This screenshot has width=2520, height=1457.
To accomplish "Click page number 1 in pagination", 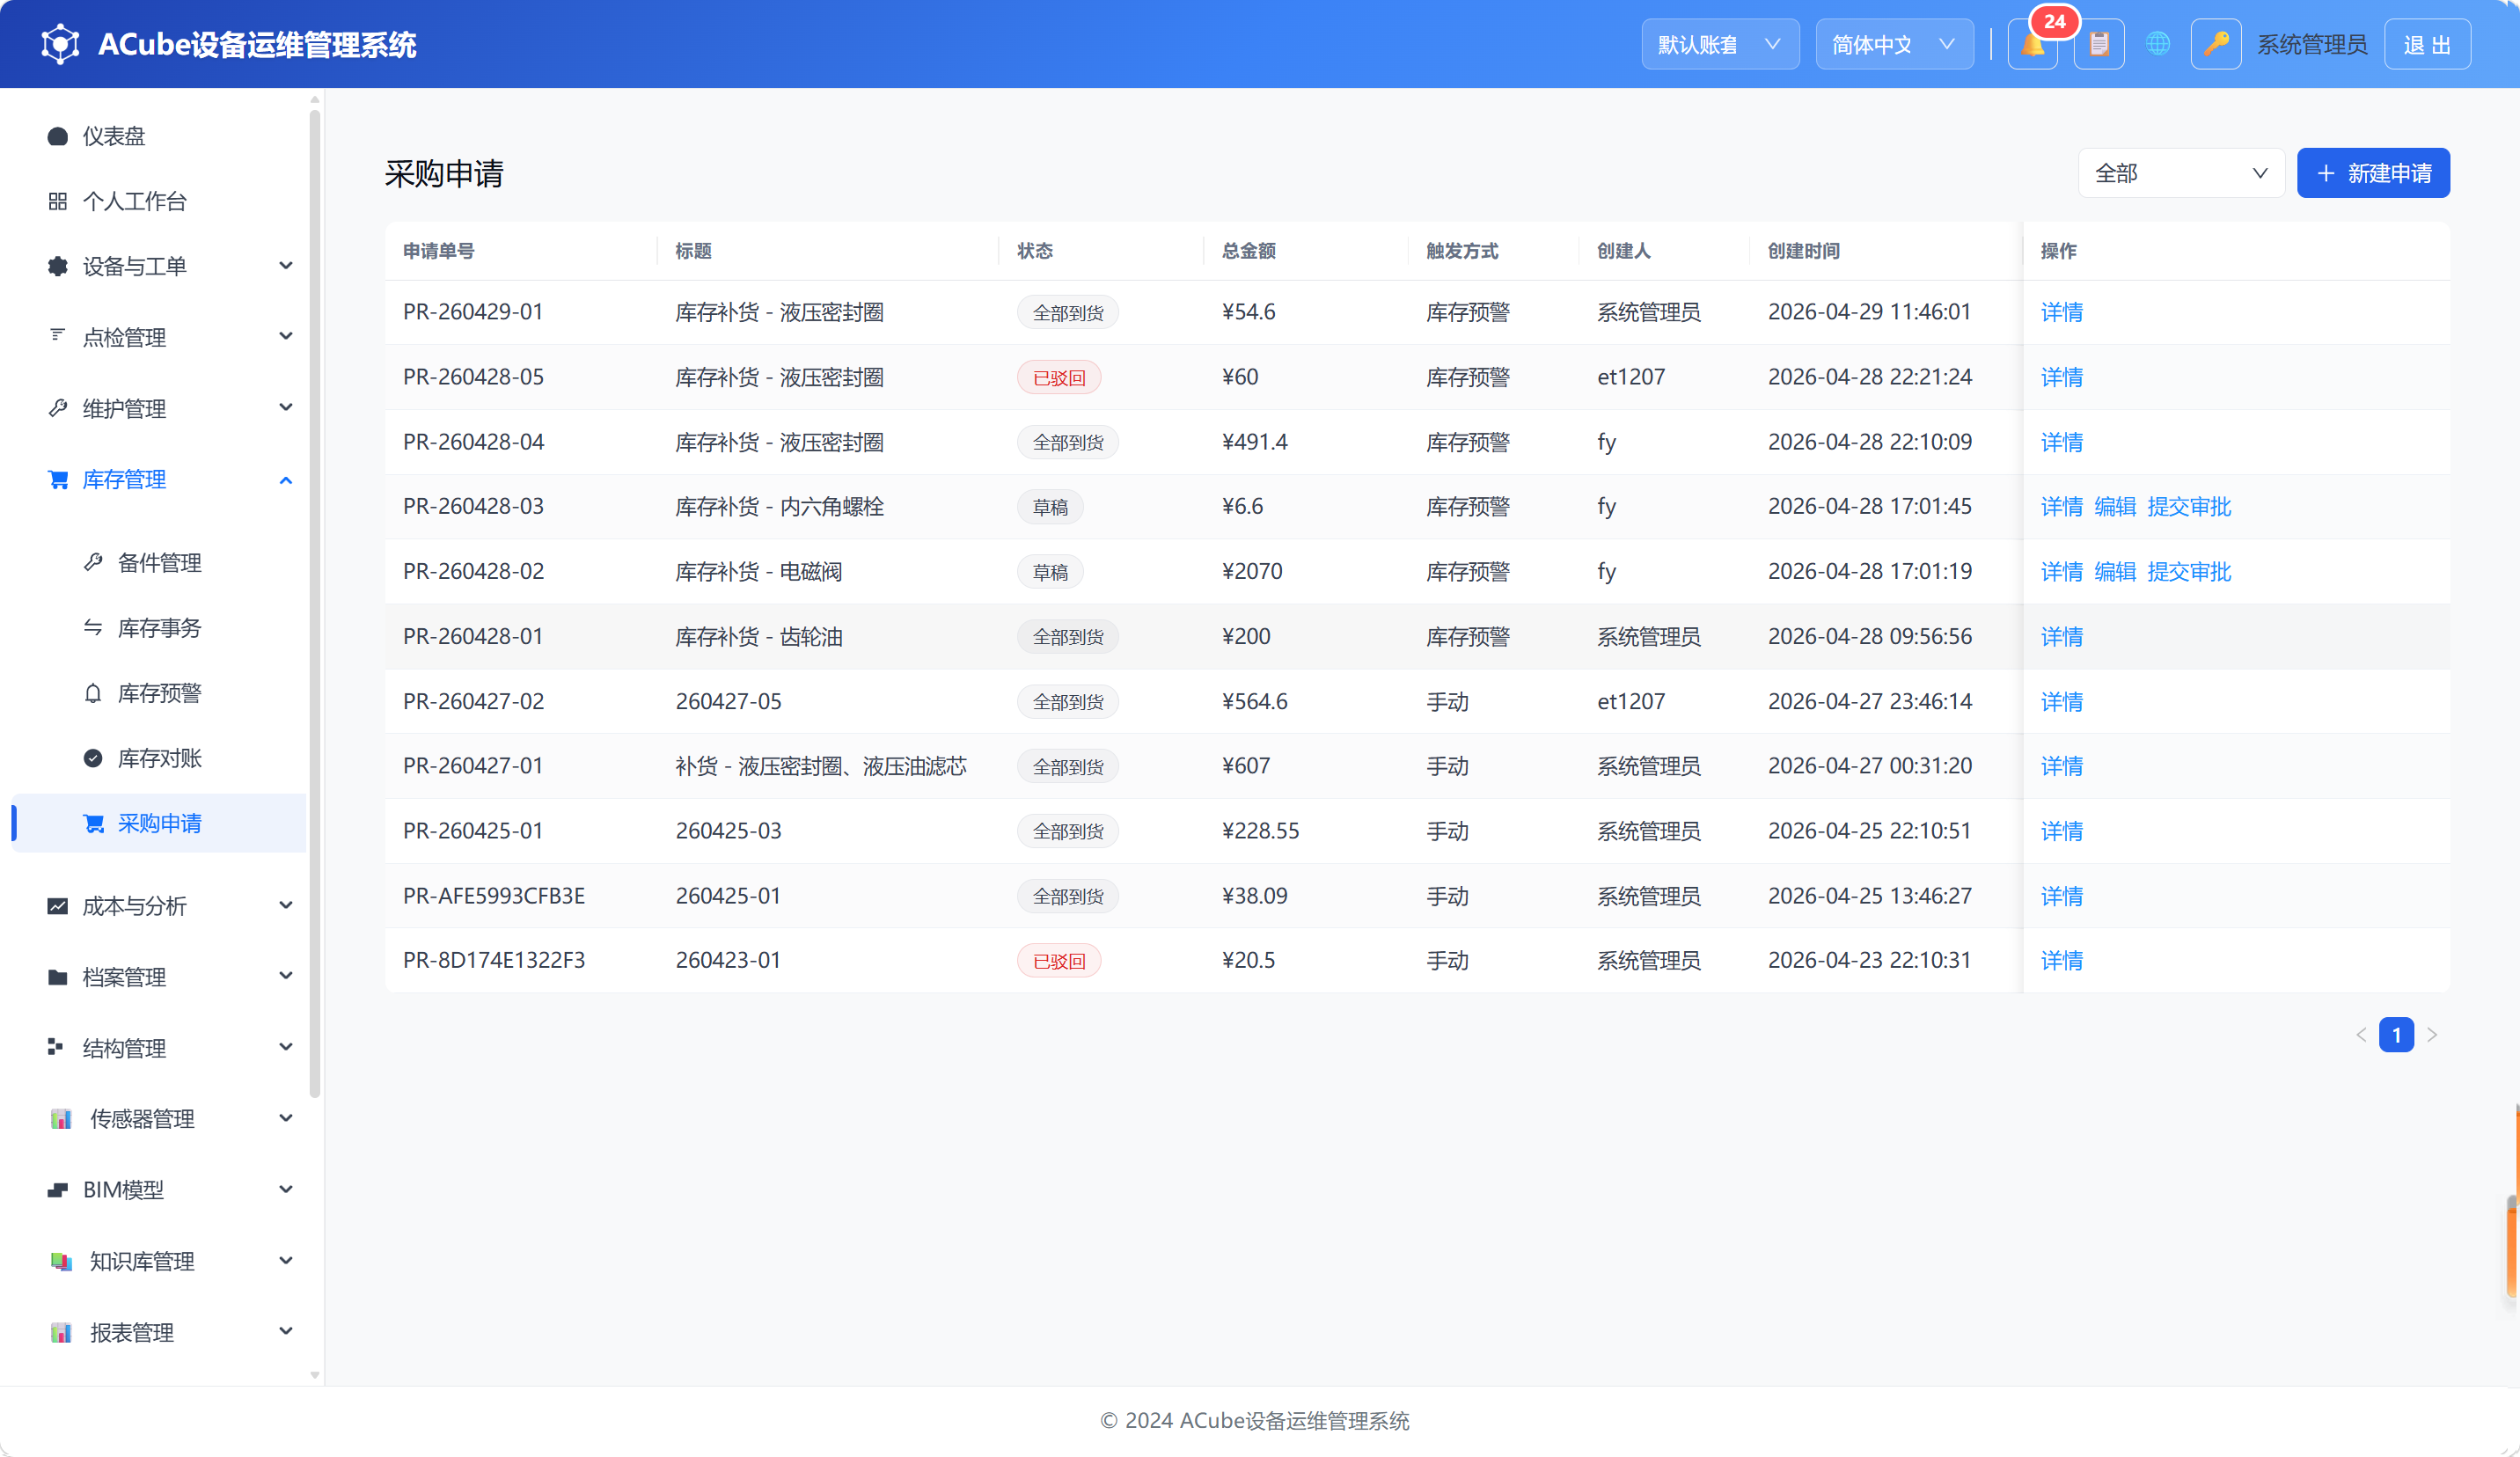I will pyautogui.click(x=2396, y=1035).
